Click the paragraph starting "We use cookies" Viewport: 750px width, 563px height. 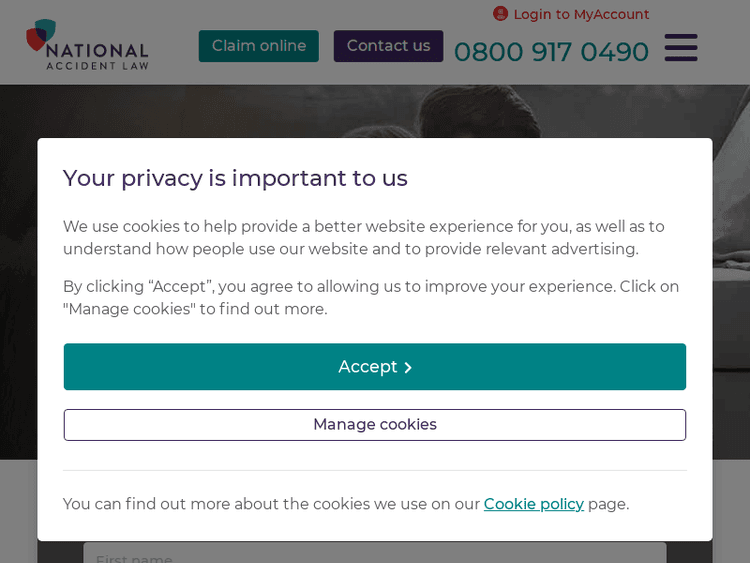click(x=364, y=238)
